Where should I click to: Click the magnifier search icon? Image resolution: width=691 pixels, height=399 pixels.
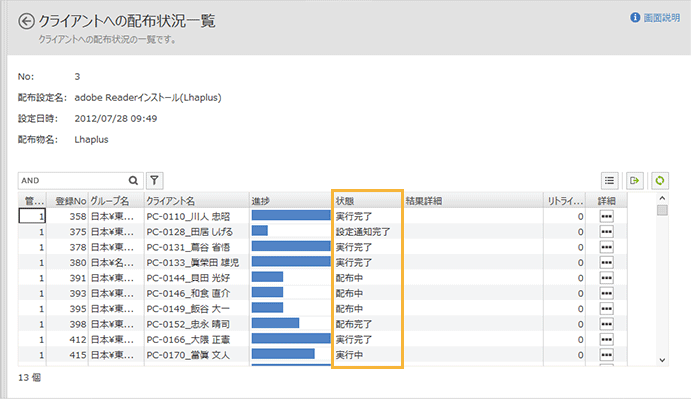pyautogui.click(x=134, y=180)
